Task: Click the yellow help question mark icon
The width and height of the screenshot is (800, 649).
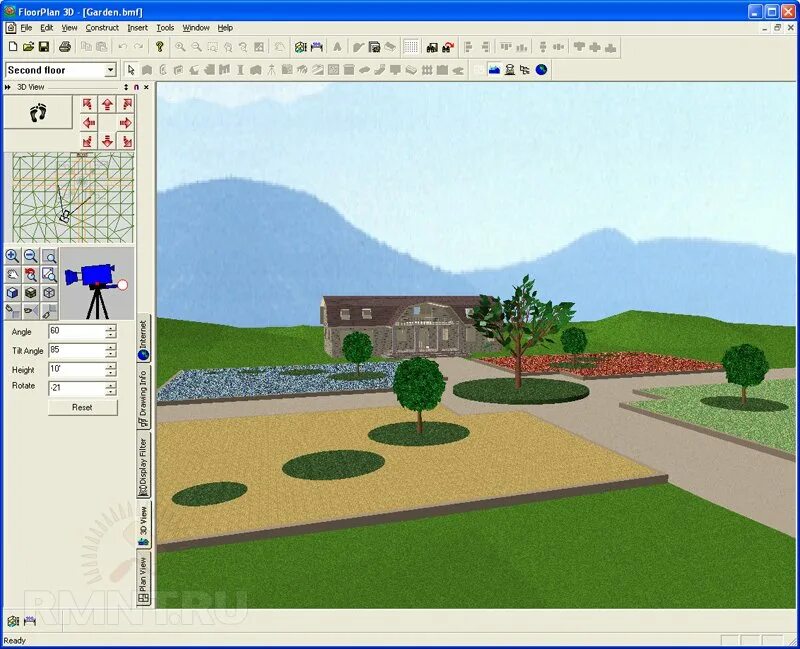Action: [160, 47]
